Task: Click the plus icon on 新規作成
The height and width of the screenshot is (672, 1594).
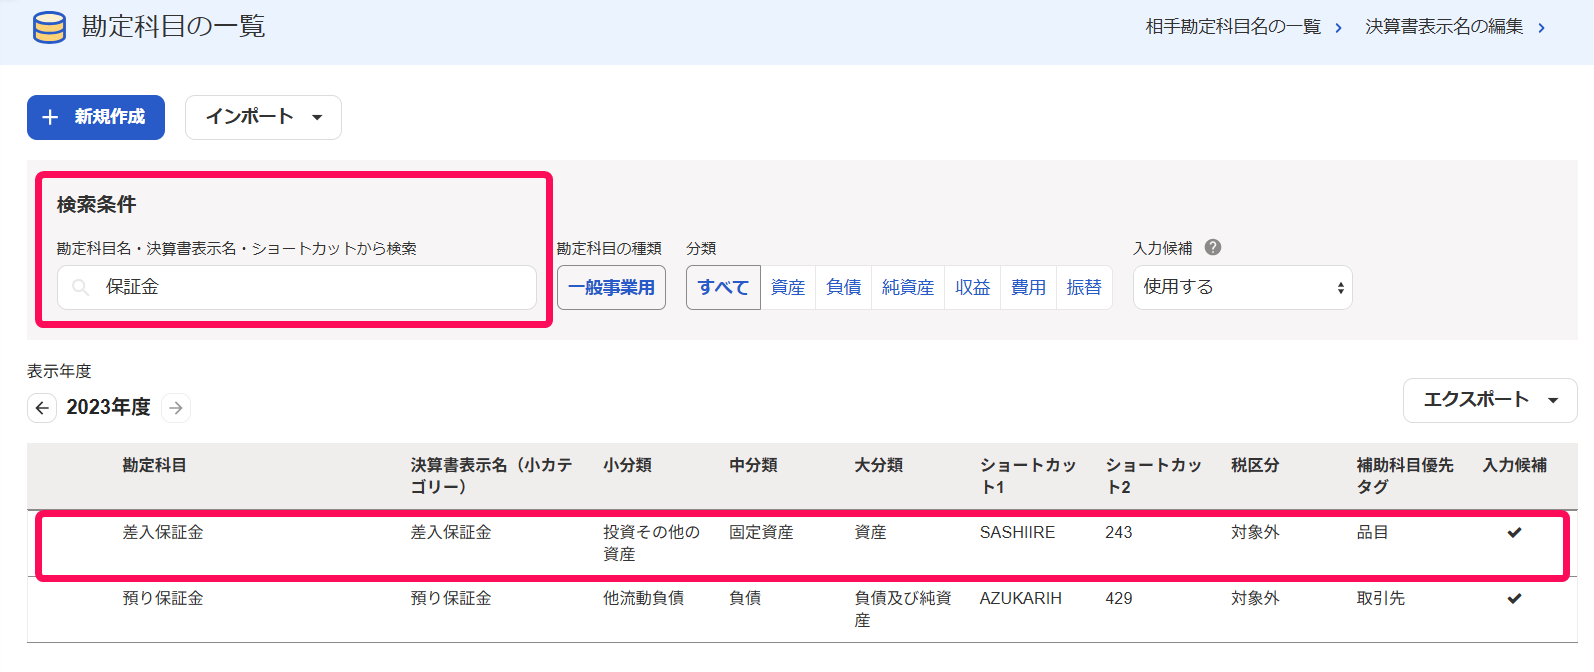Action: click(x=51, y=118)
